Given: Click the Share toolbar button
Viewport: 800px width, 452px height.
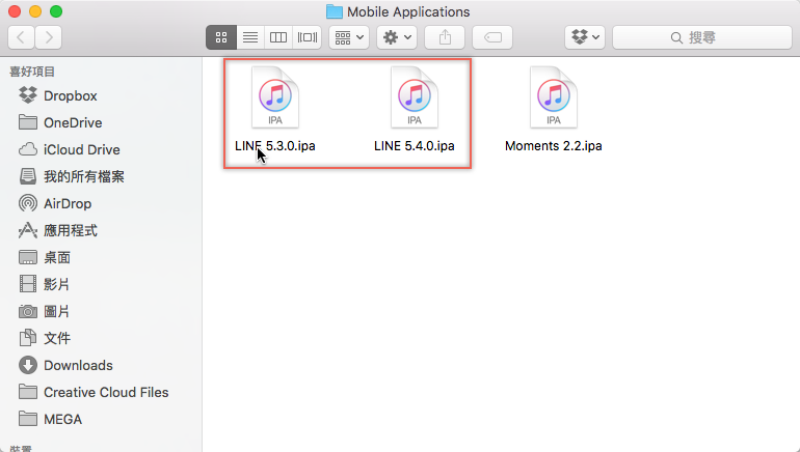Looking at the screenshot, I should 445,37.
